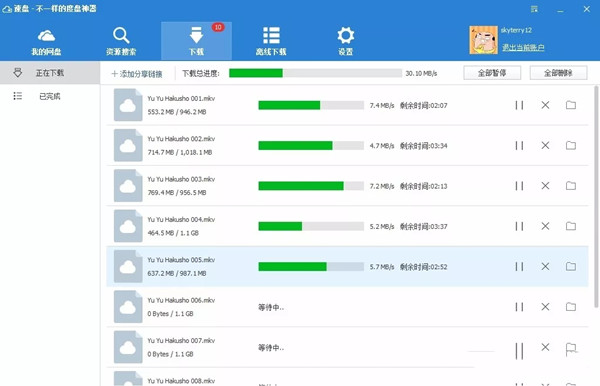
Task: Pause Yu Yu Hakusho 002.mkv download
Action: tap(519, 145)
